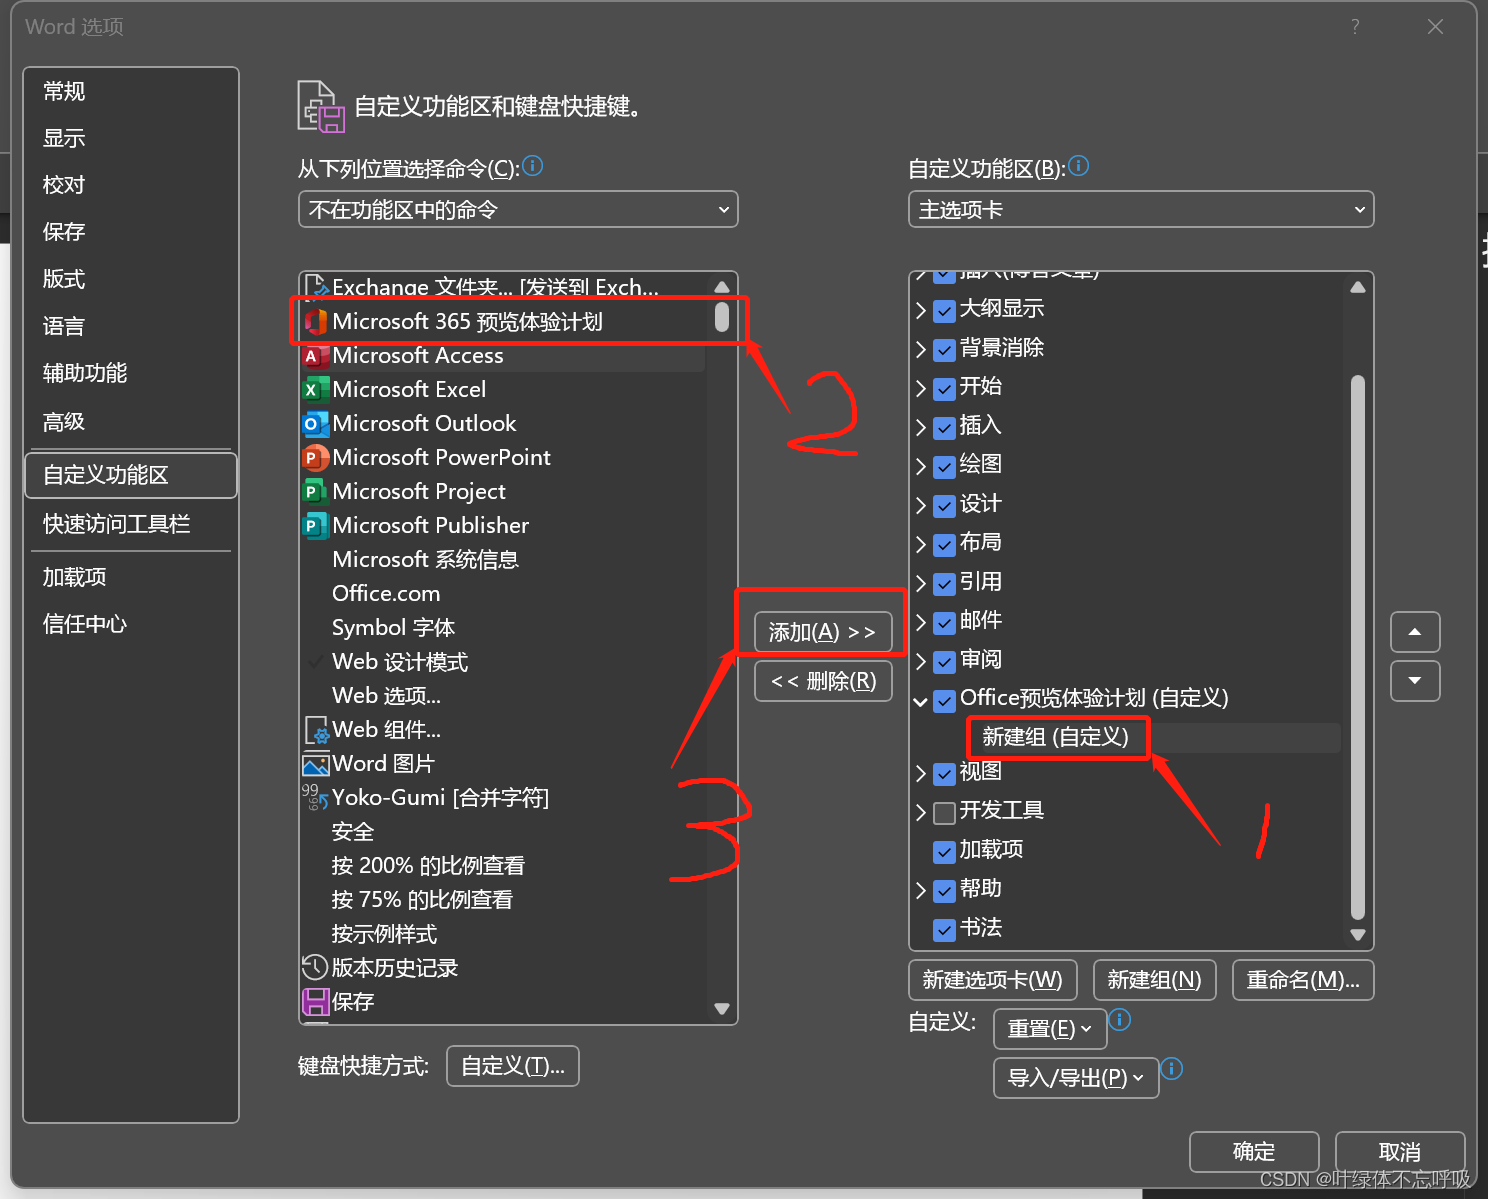Expand the 邮件 tab node
This screenshot has width=1488, height=1199.
coord(921,623)
